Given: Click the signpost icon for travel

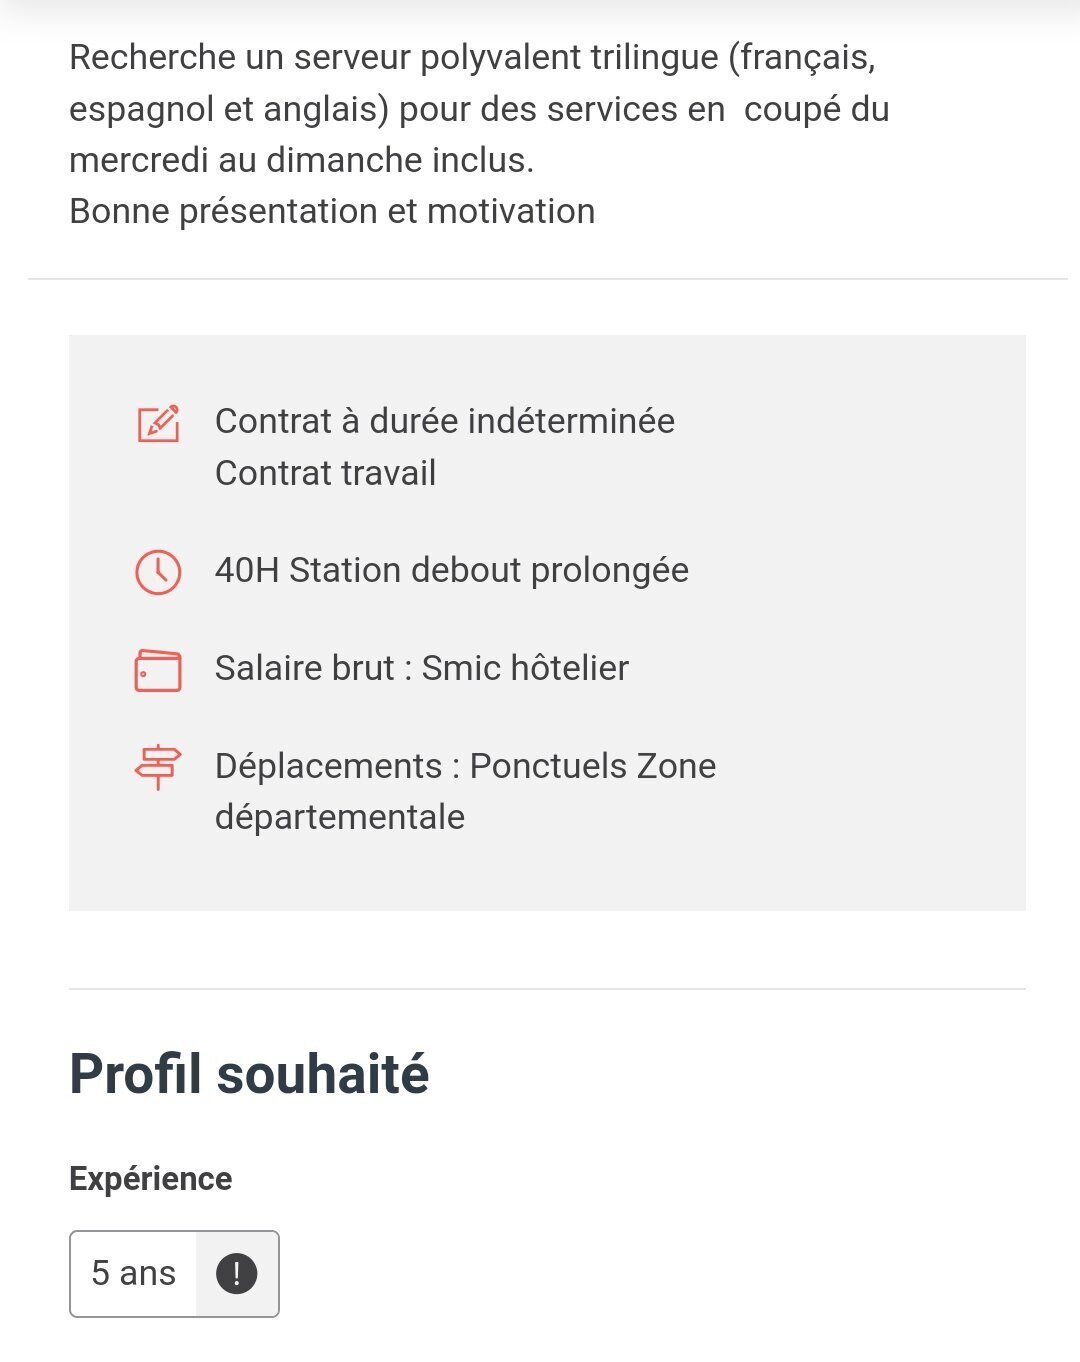Looking at the screenshot, I should [x=158, y=768].
